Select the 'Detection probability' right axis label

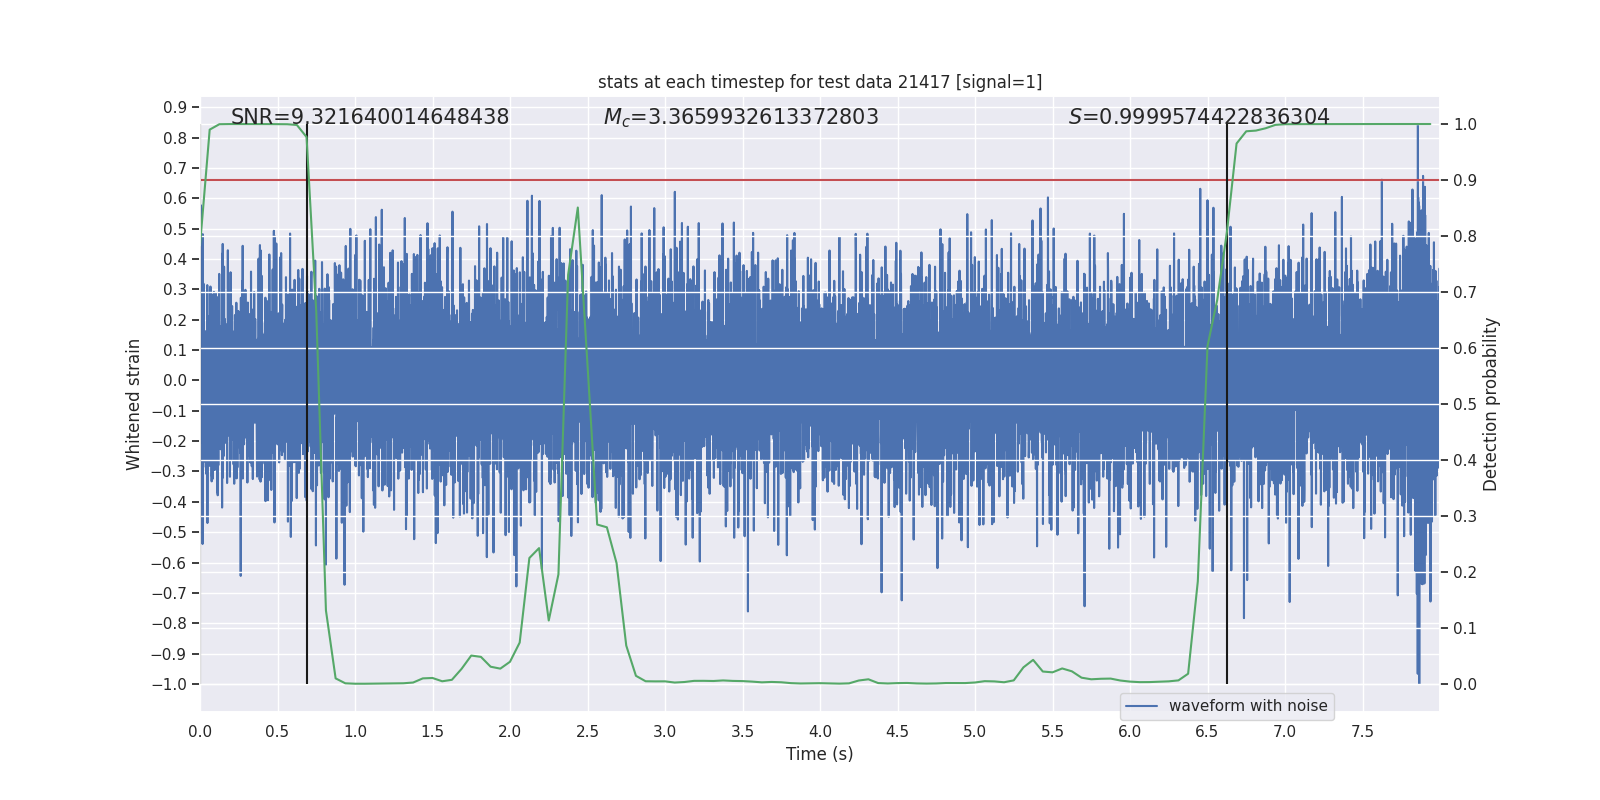tap(1490, 404)
